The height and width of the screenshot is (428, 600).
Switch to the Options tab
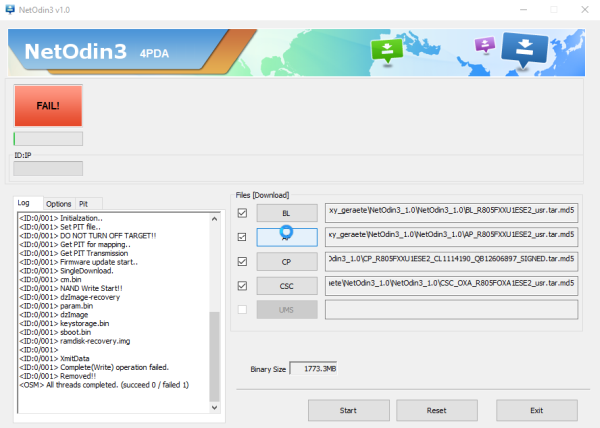click(x=59, y=204)
